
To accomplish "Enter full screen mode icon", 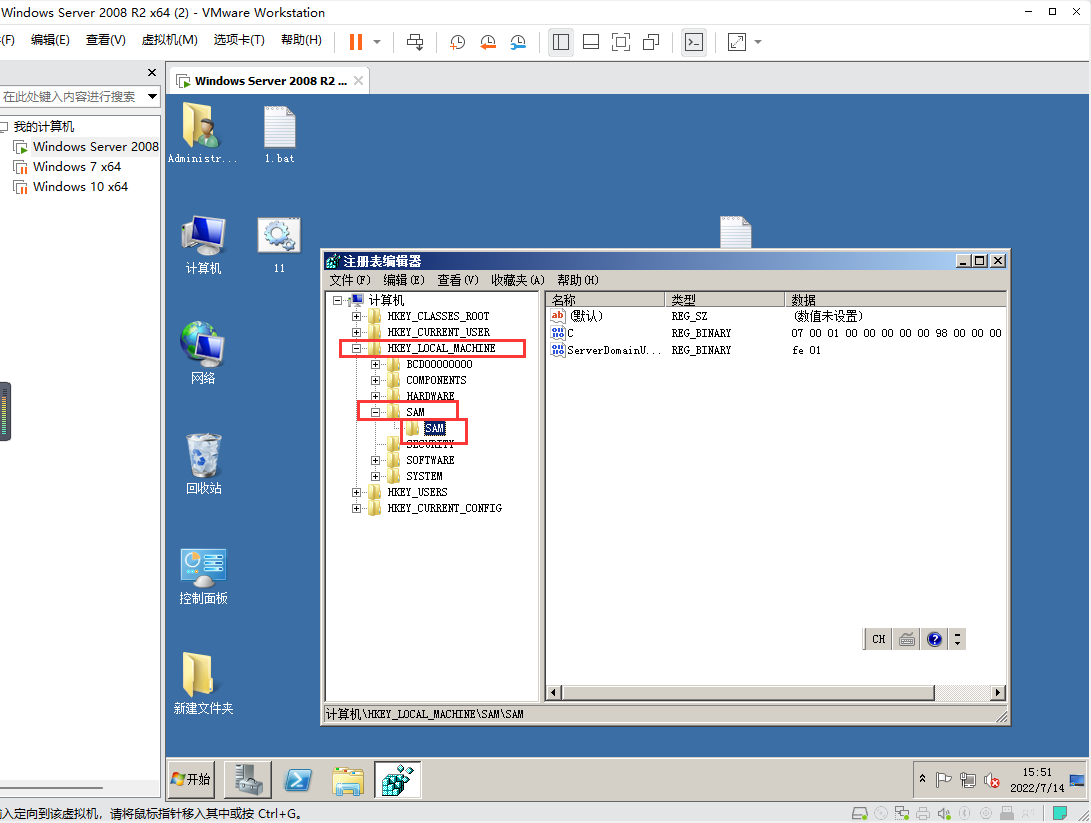I will (621, 42).
